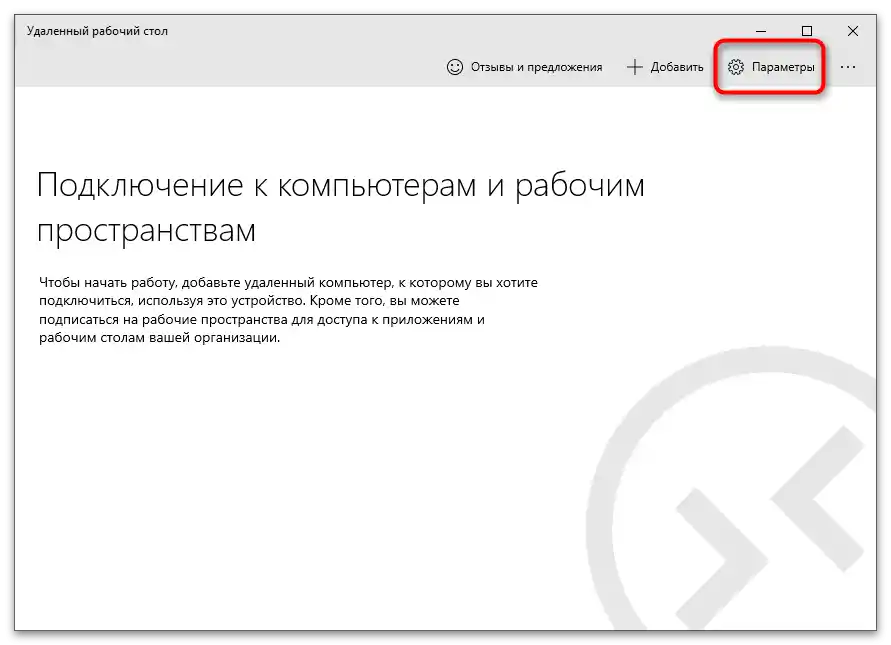Open Отзывы и предложения feedback
The height and width of the screenshot is (645, 891).
click(524, 67)
